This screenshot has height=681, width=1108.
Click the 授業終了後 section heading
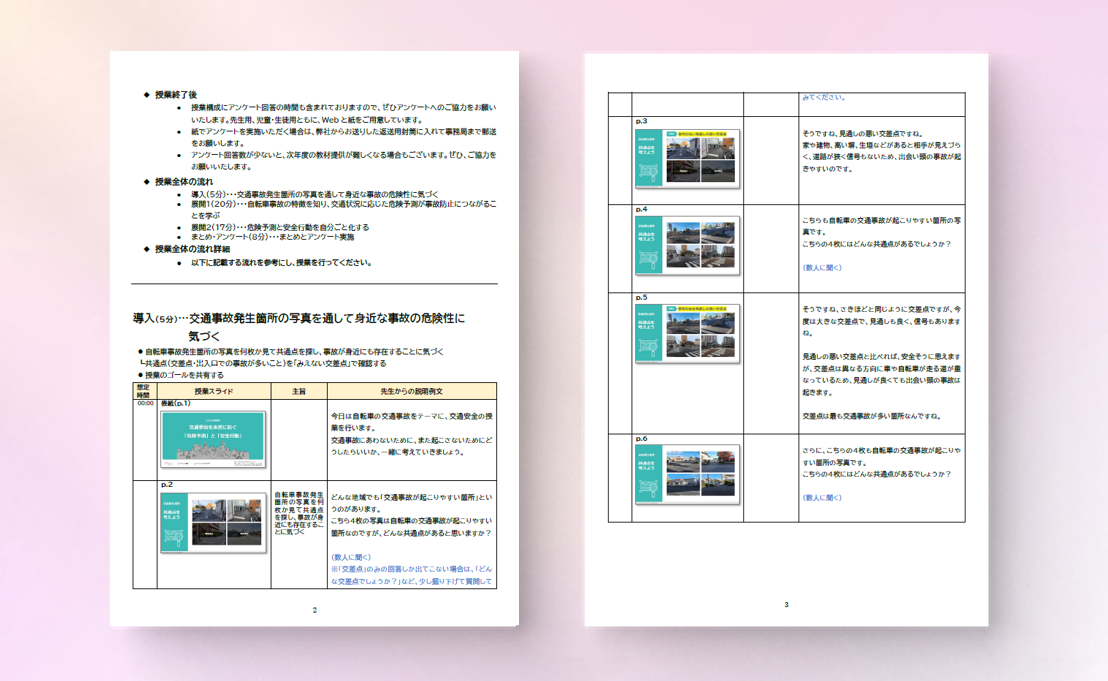pos(178,94)
